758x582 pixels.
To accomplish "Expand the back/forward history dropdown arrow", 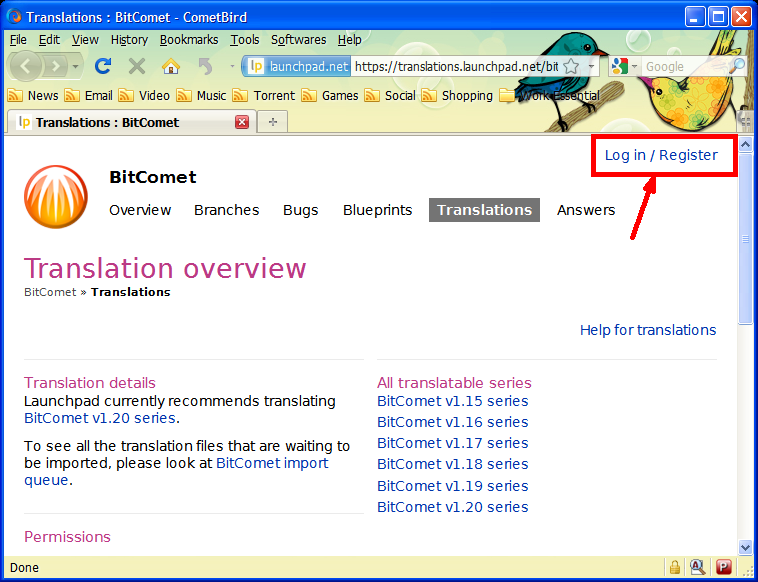I will click(76, 66).
